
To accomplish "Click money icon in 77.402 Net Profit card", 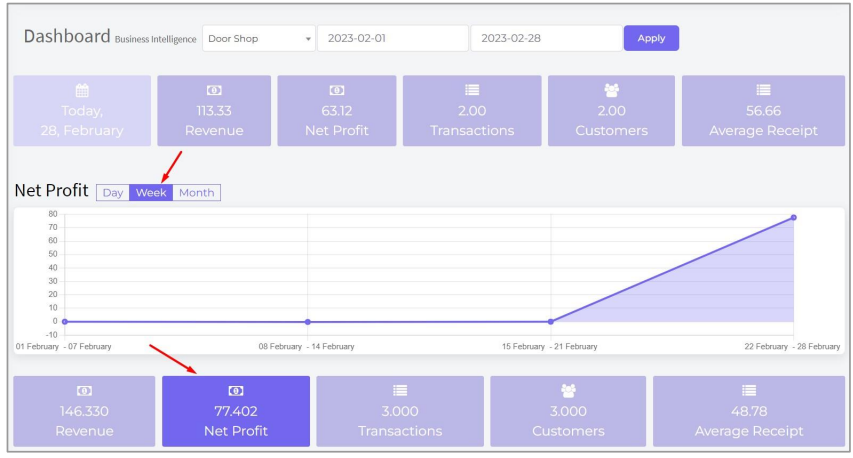I will [236, 391].
